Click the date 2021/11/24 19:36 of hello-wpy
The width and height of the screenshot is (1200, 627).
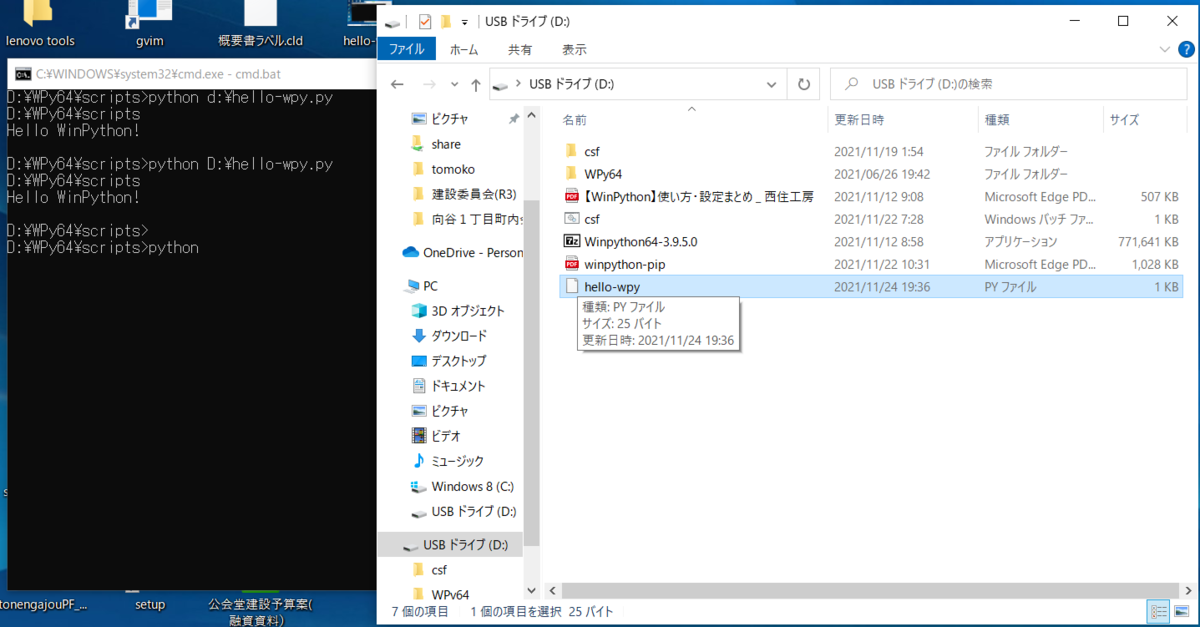884,286
